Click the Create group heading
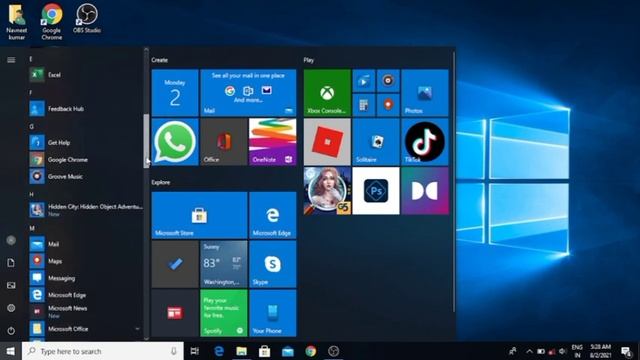 (x=160, y=60)
